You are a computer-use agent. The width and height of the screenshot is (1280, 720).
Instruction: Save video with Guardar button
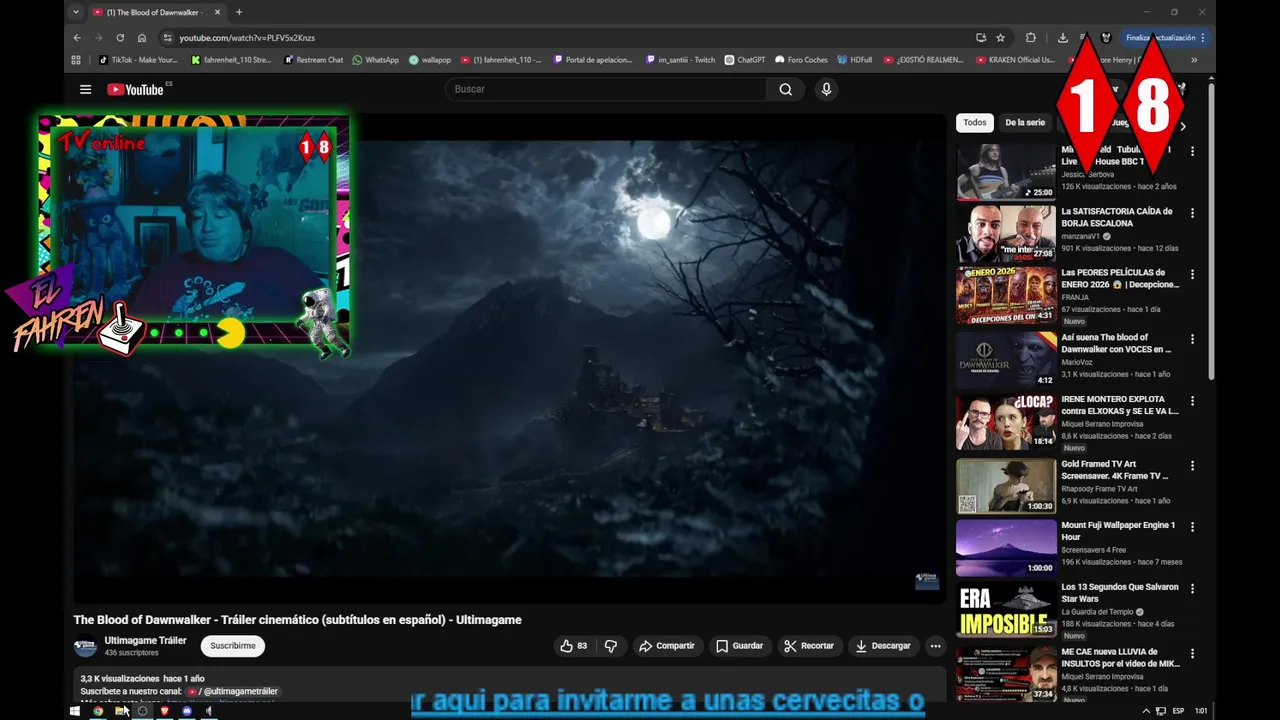click(x=740, y=646)
